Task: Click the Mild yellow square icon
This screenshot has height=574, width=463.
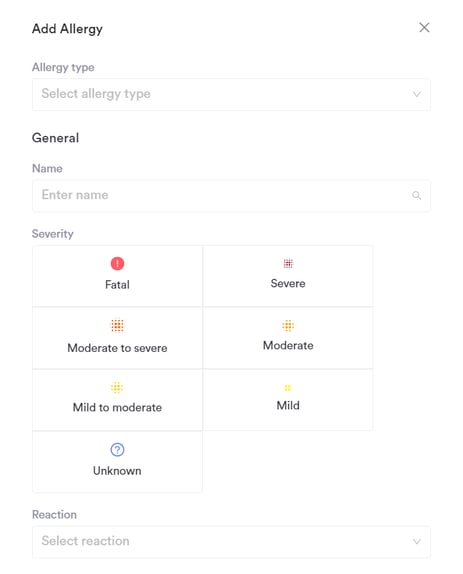Action: pyautogui.click(x=288, y=388)
